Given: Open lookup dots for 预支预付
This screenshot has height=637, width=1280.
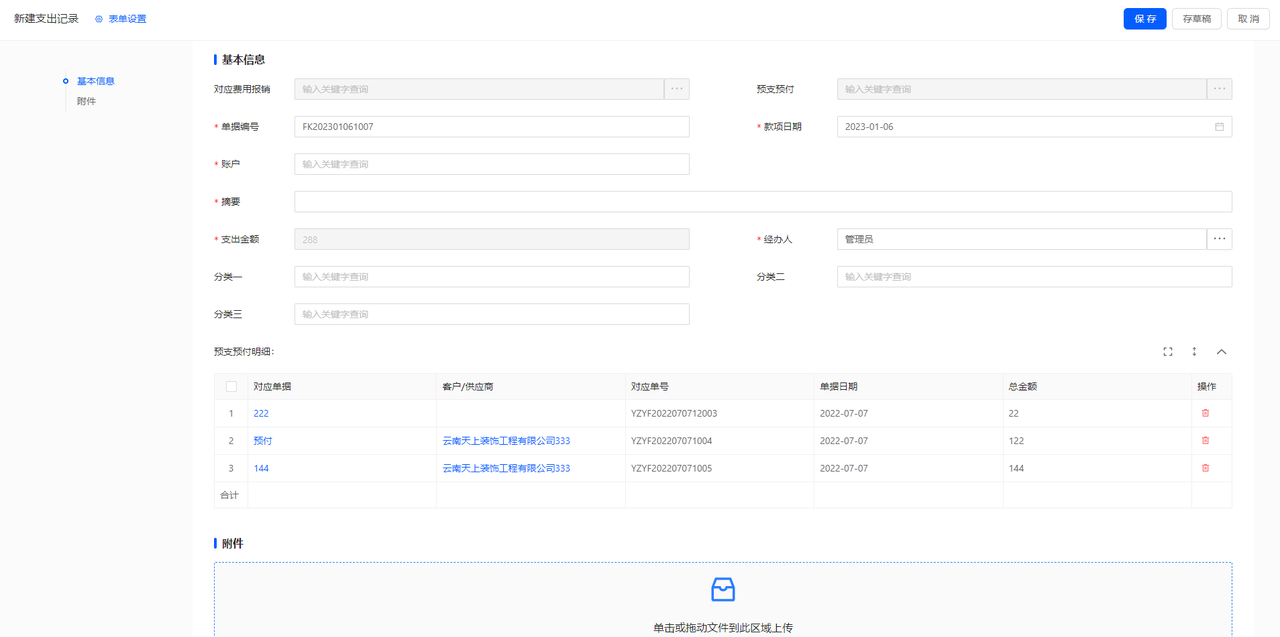Looking at the screenshot, I should pos(1220,89).
